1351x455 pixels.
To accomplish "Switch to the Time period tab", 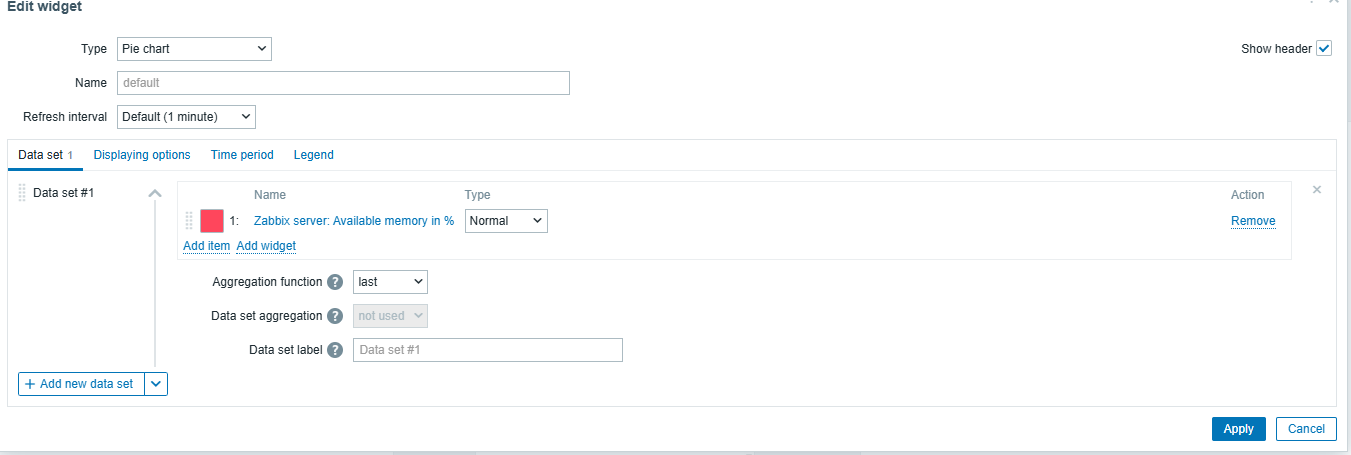I will click(x=242, y=155).
